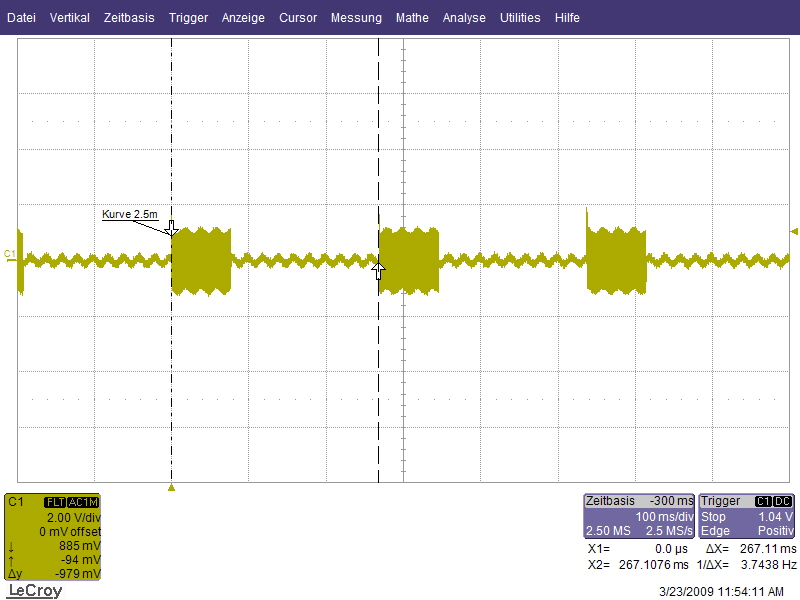The height and width of the screenshot is (600, 800).
Task: Click the Kurve 2.5m annotation label
Action: pos(130,214)
